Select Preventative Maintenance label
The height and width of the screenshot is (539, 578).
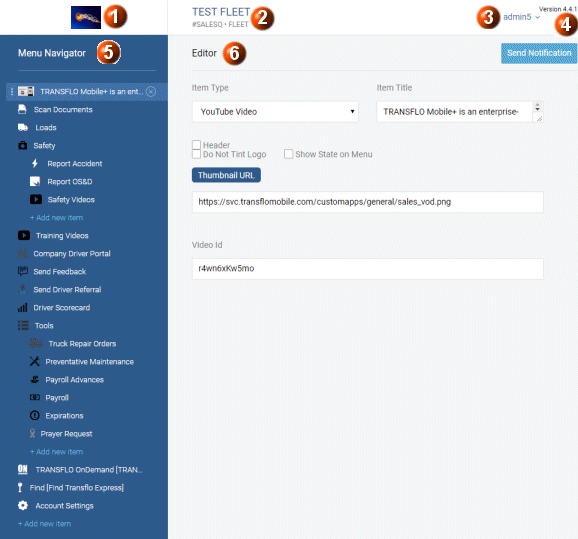(x=90, y=362)
